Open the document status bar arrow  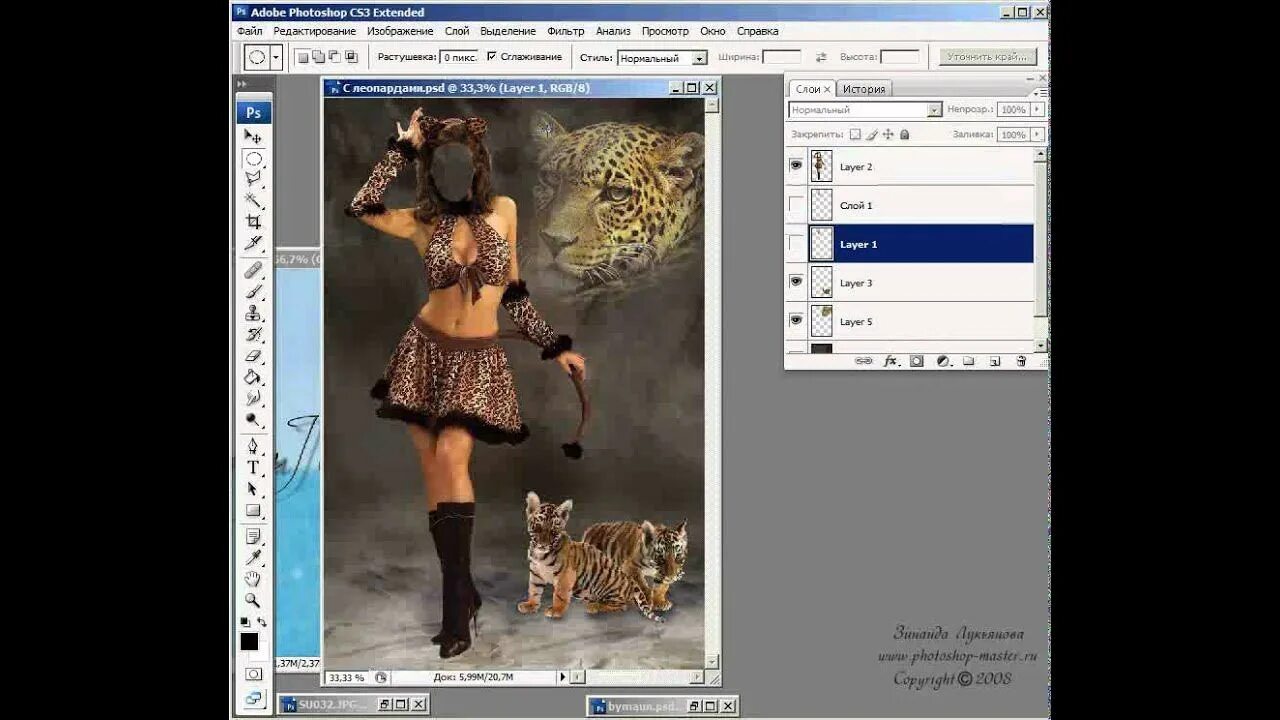pos(563,677)
